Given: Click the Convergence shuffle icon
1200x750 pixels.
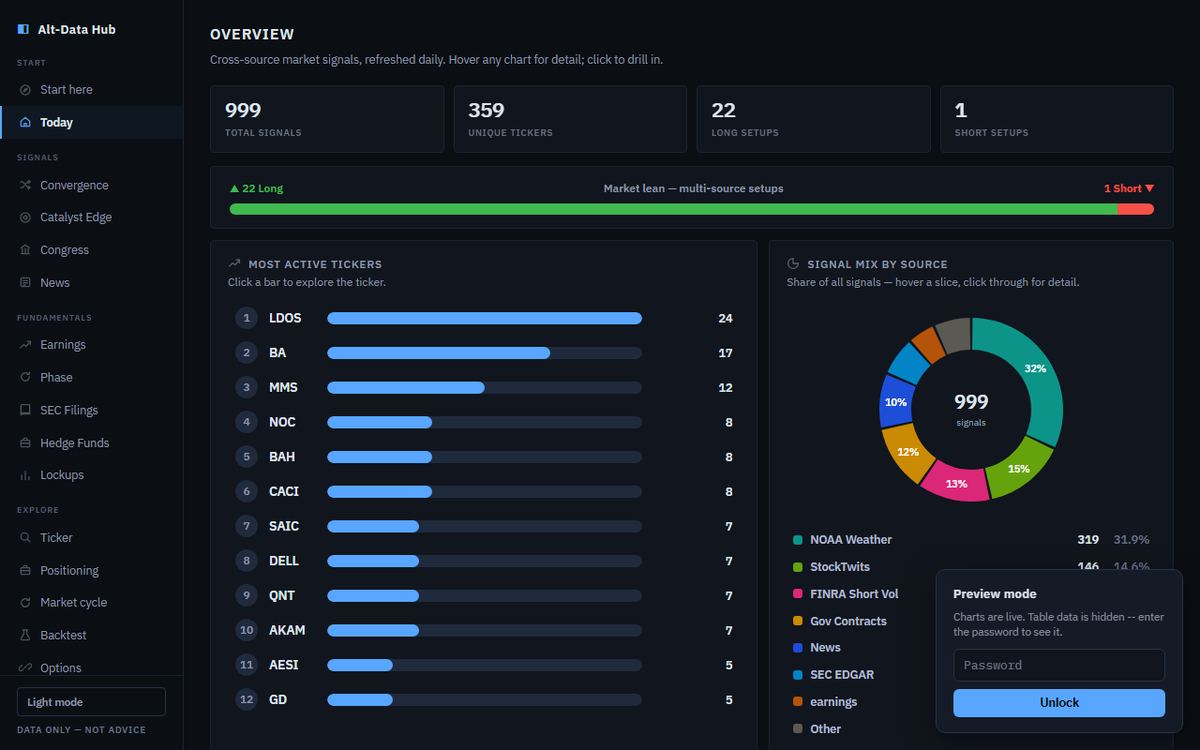Looking at the screenshot, I should pyautogui.click(x=25, y=185).
